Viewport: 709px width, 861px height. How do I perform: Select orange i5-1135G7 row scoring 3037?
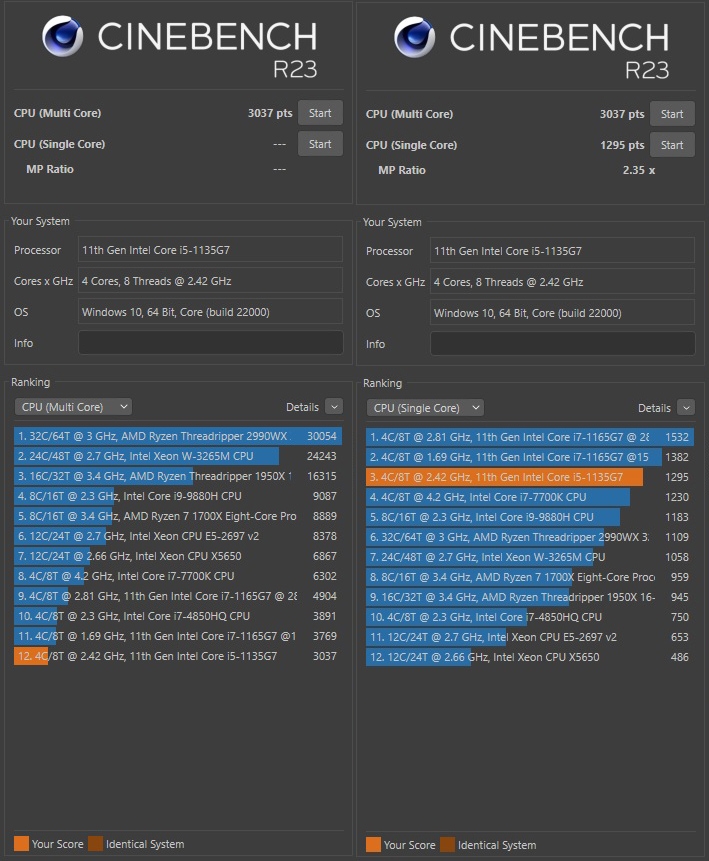tap(178, 656)
